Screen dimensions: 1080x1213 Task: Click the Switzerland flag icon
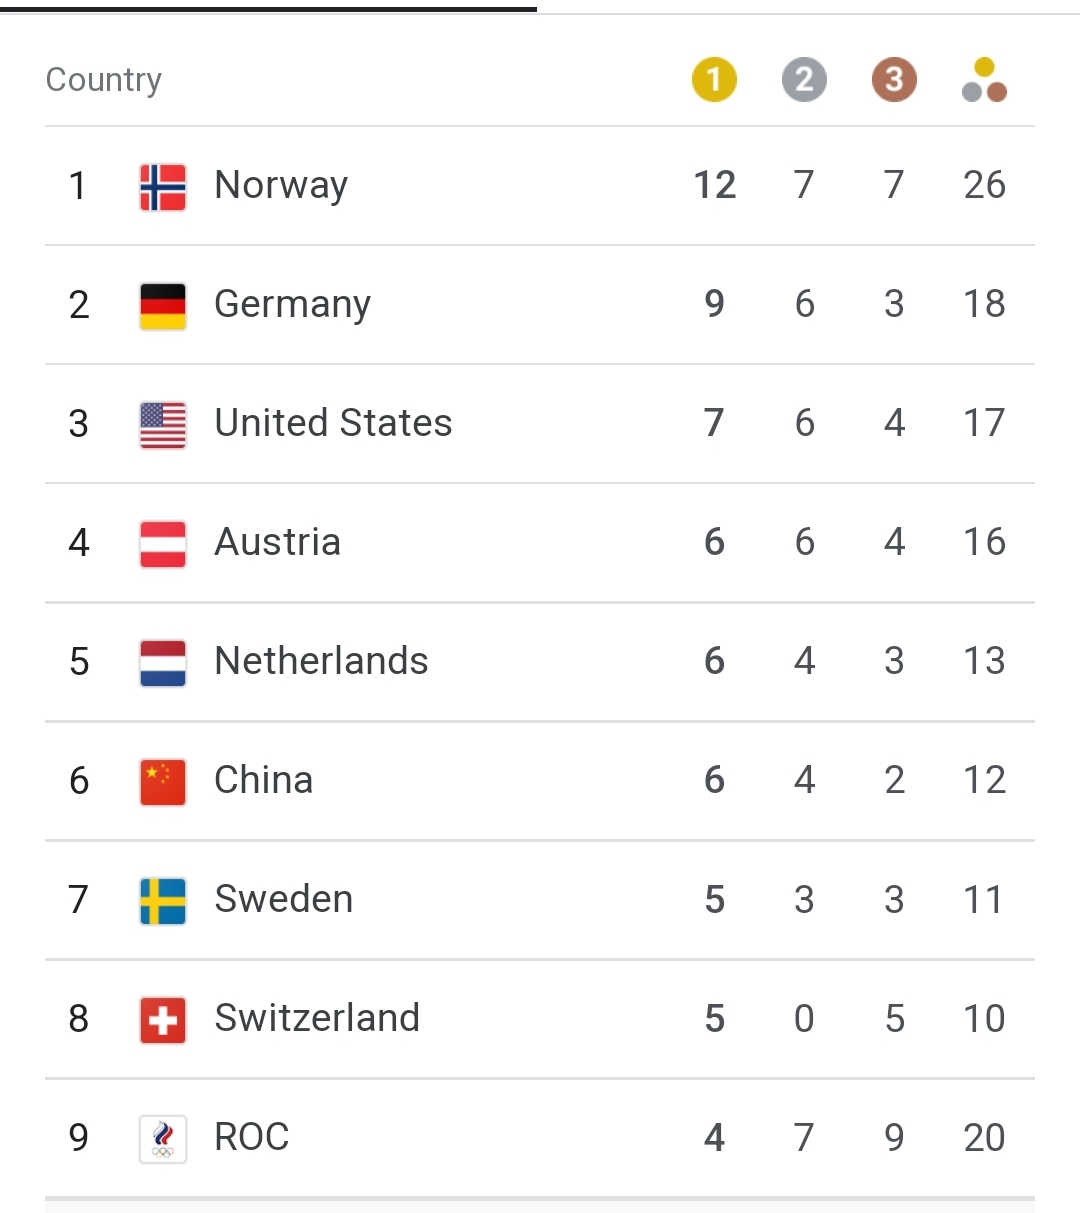tap(163, 1020)
